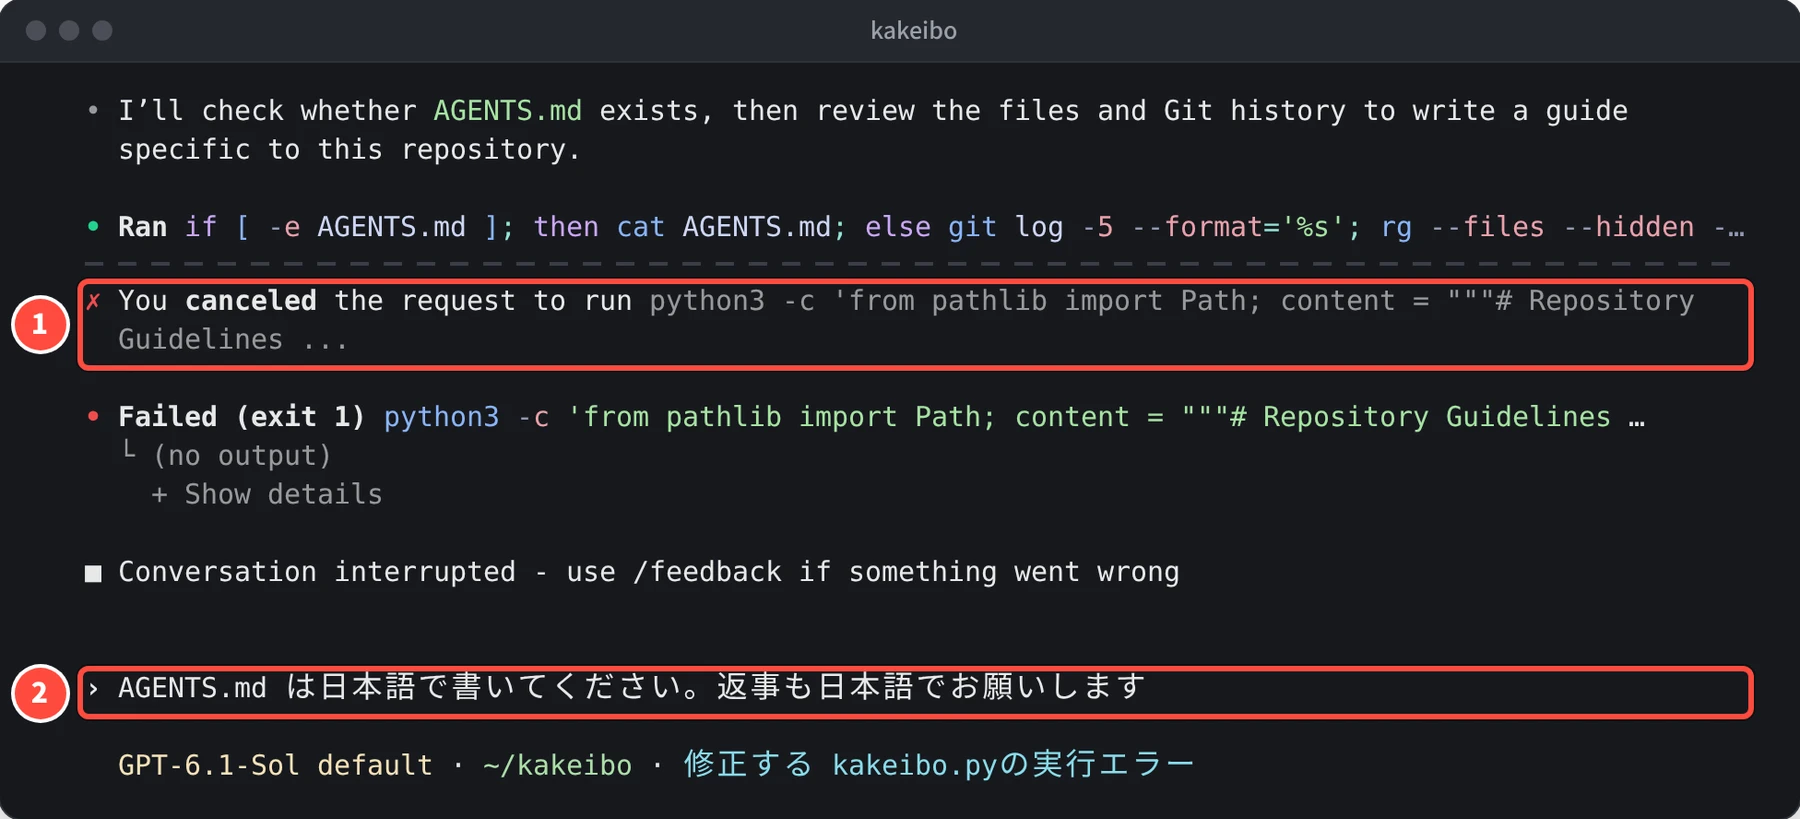
Task: Click the Failed (exit 1) label
Action: [x=241, y=417]
